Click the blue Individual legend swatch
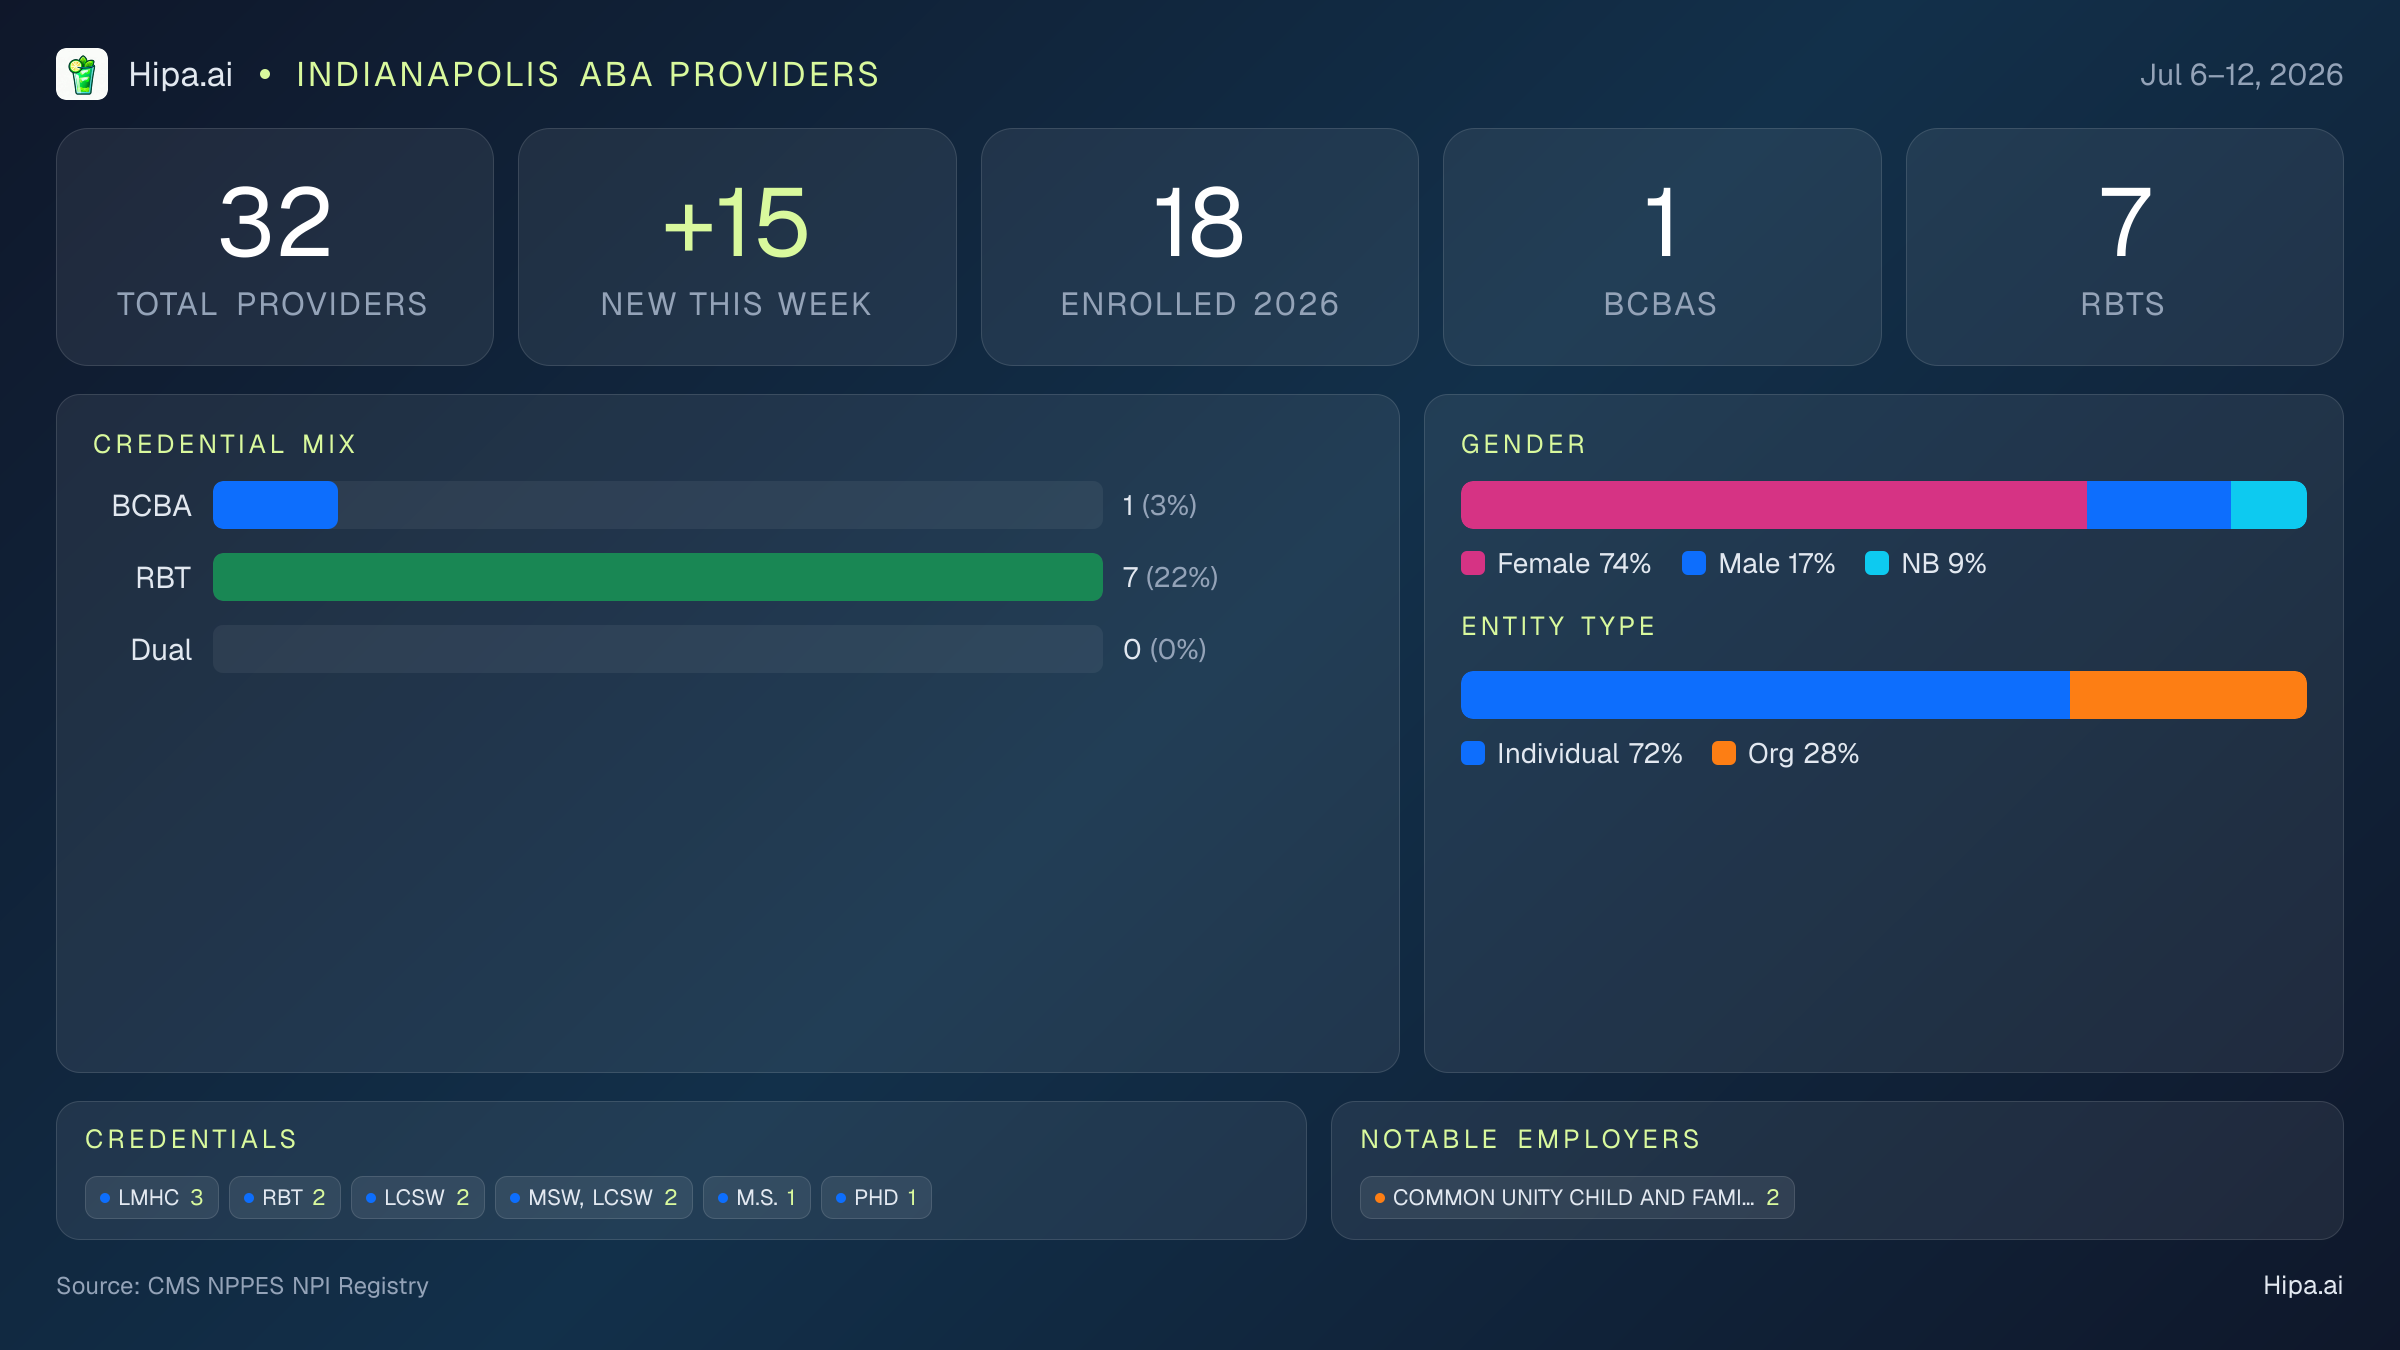Viewport: 2400px width, 1350px height. (1473, 753)
